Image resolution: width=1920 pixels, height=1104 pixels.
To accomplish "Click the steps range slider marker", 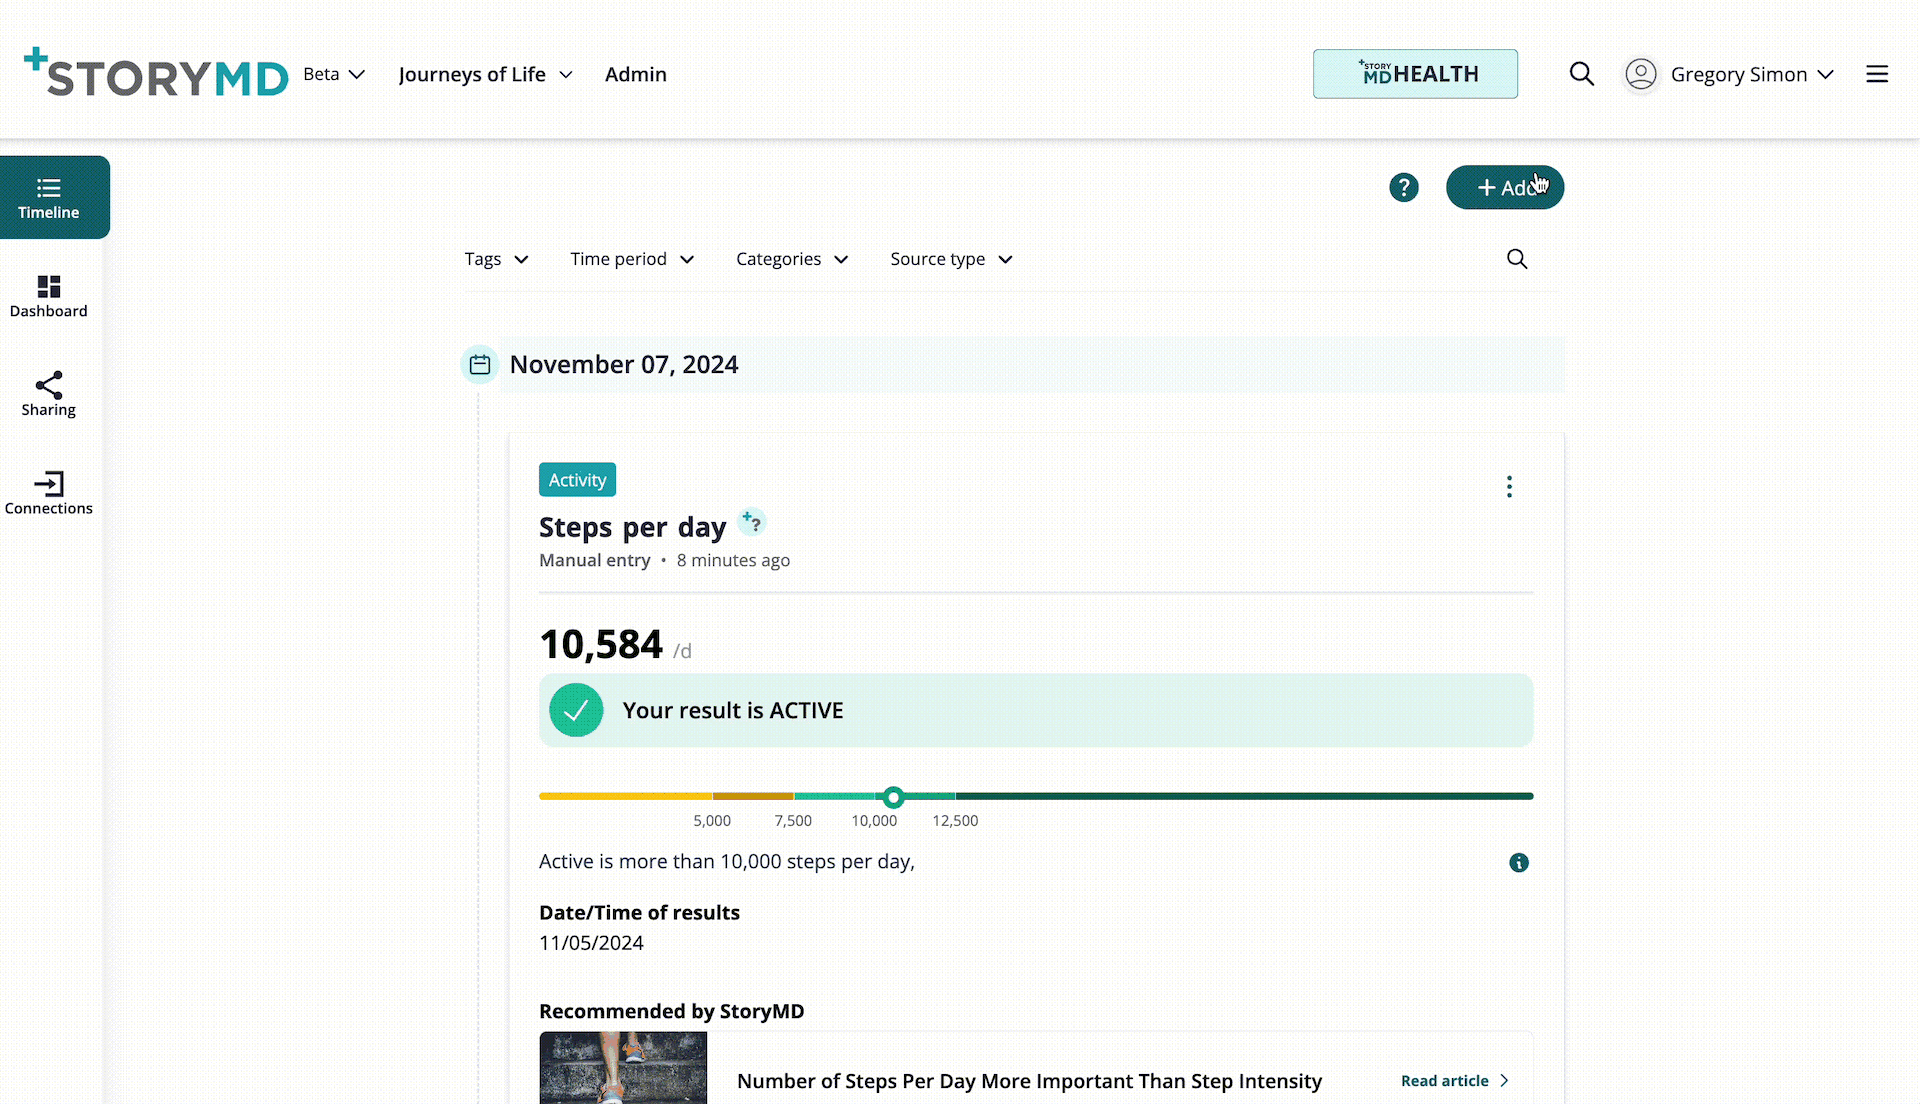I will point(893,797).
